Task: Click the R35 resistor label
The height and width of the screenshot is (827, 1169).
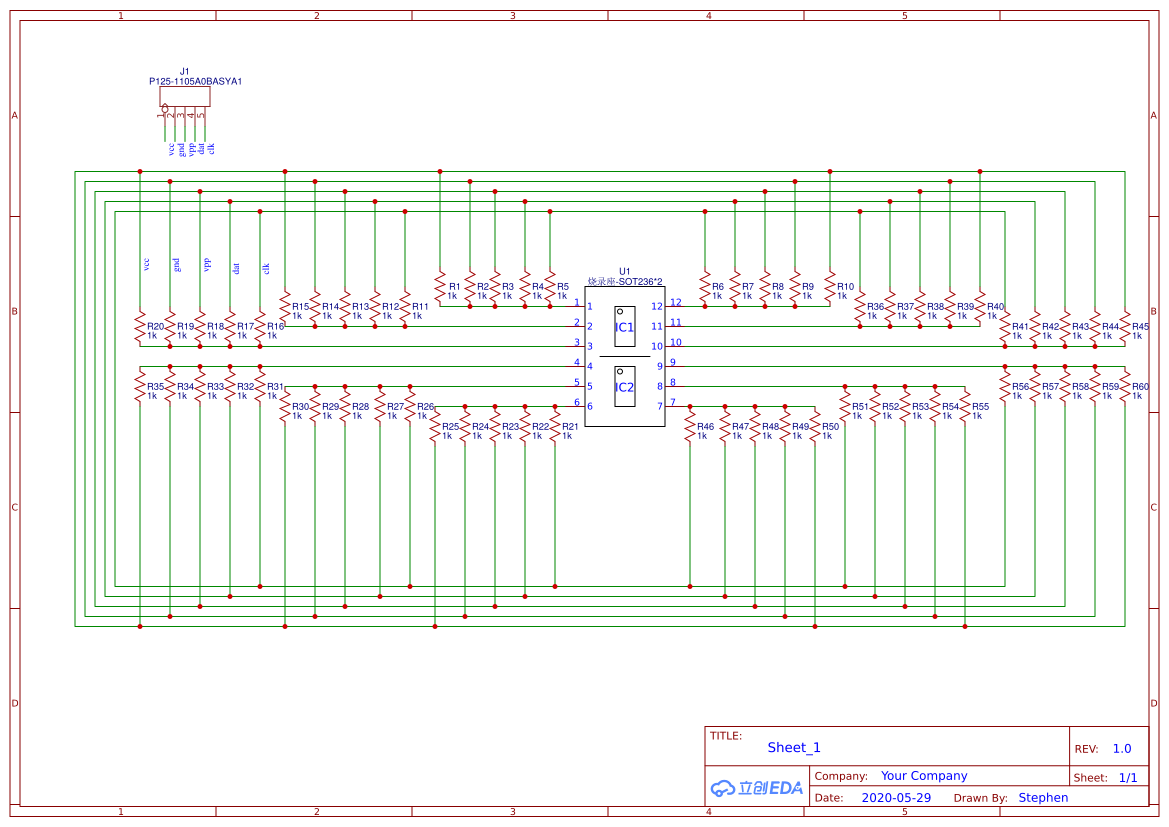Action: click(x=155, y=386)
